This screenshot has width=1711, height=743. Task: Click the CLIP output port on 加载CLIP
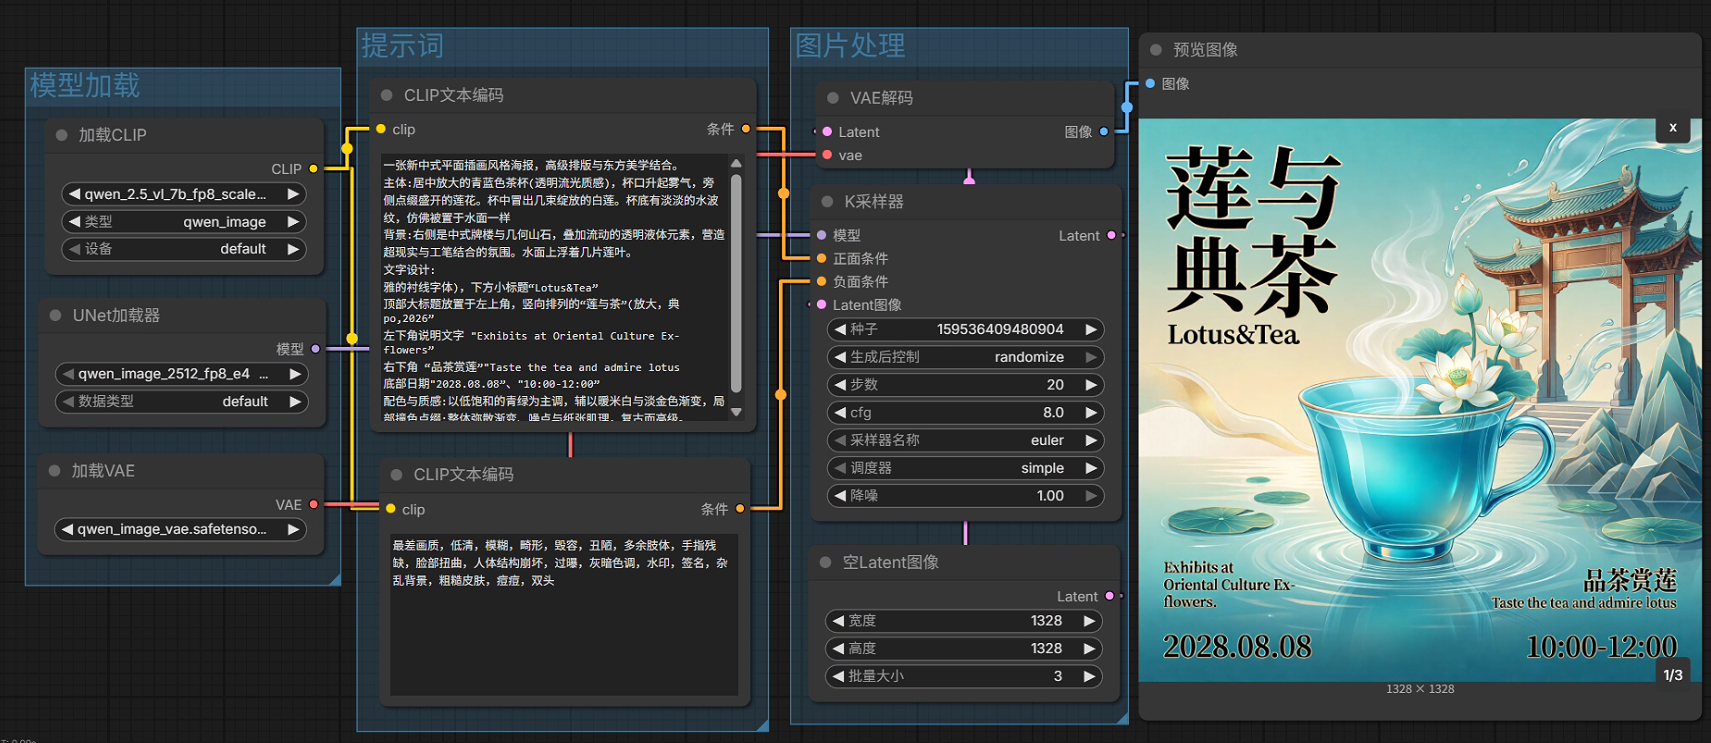(x=314, y=169)
